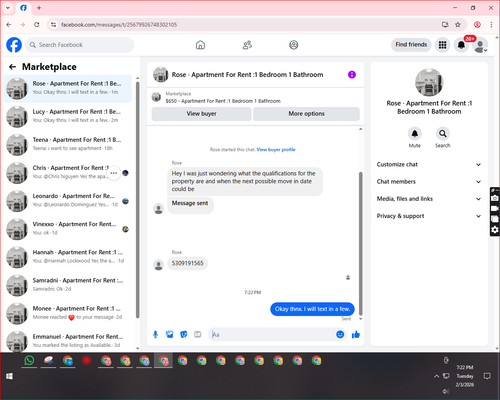
Task: Click Rose's profile picture in right panel
Action: click(x=429, y=82)
